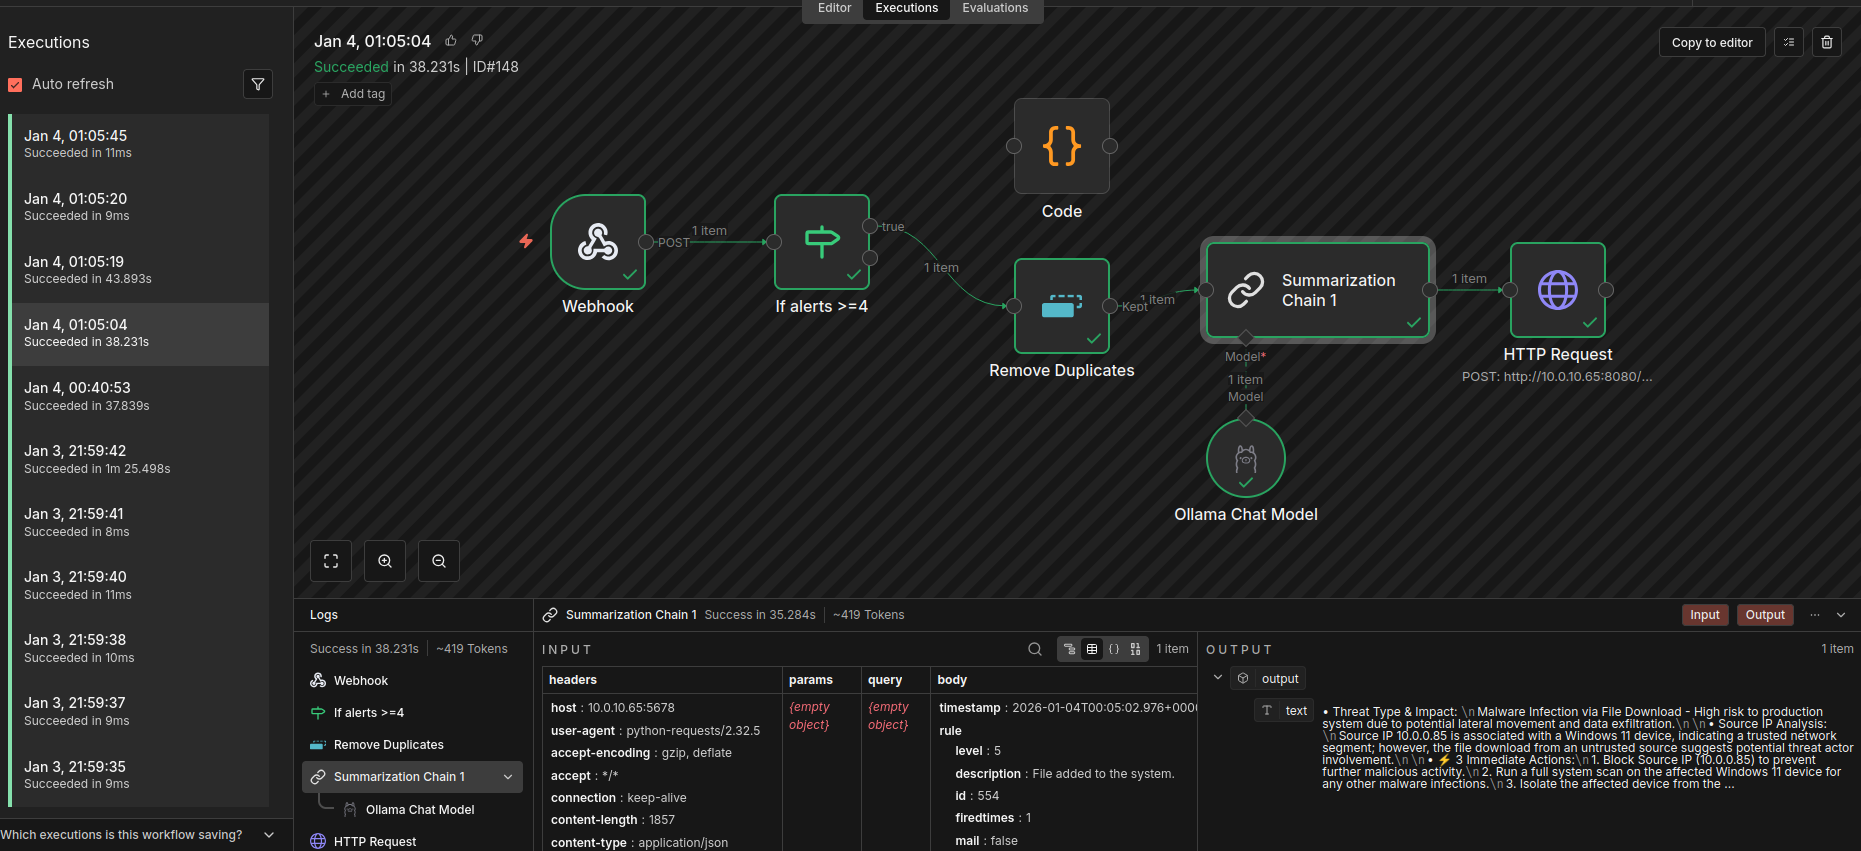1861x851 pixels.
Task: Open the Summarization Chain 1 node on canvas
Action: 1318,290
